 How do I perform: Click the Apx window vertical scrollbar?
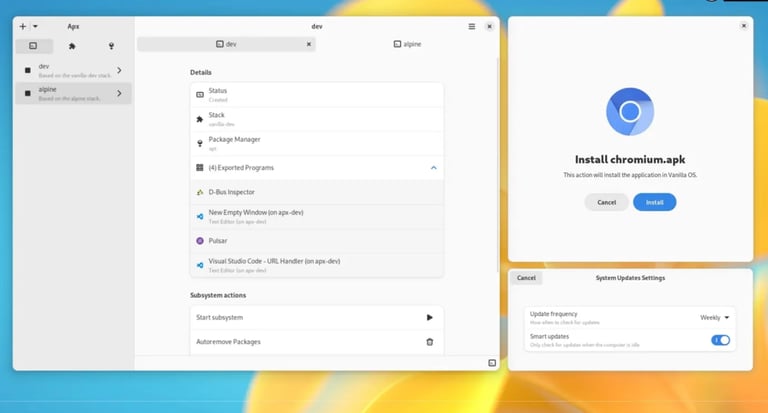498,164
